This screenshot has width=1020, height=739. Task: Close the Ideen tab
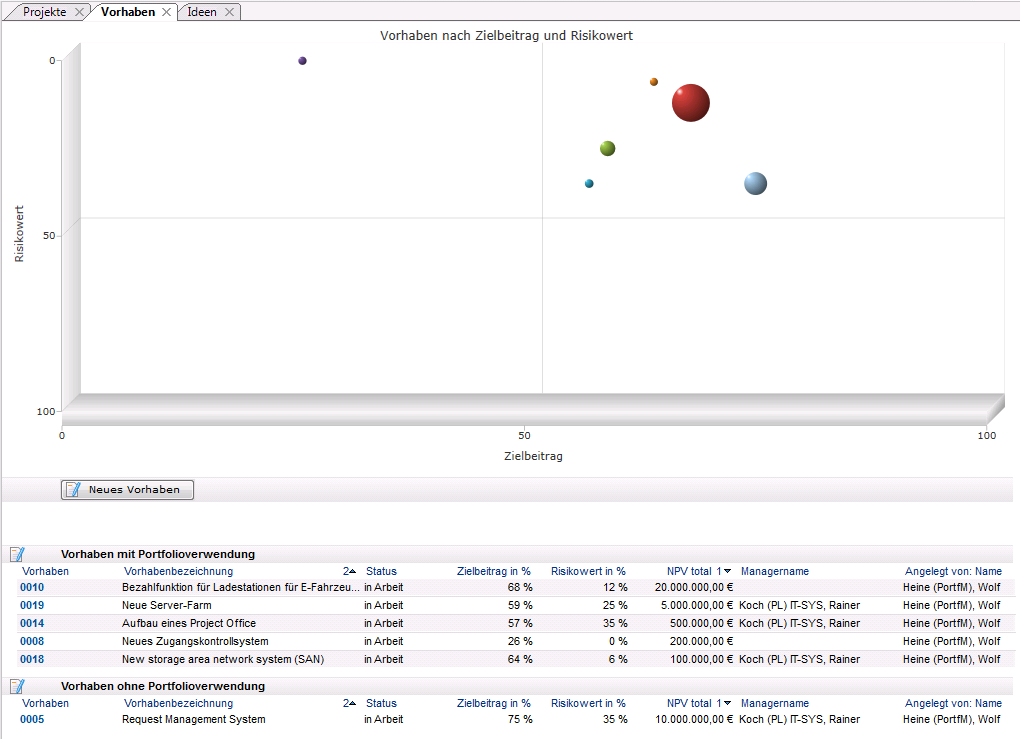point(229,12)
